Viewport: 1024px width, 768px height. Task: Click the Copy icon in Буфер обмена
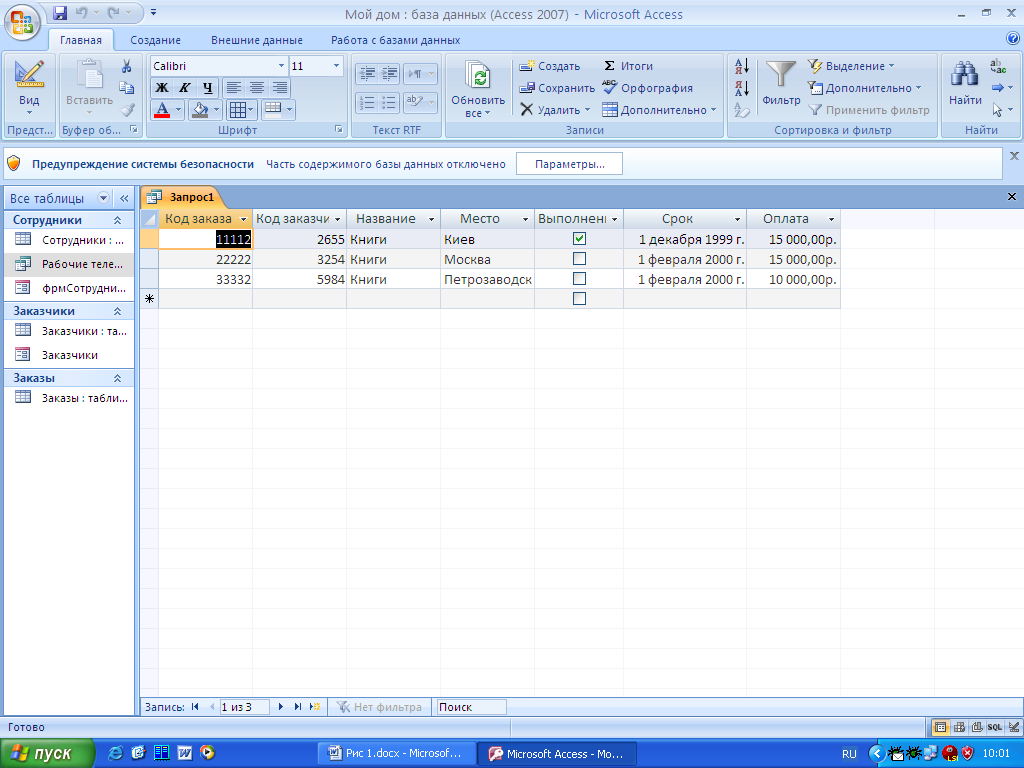[127, 88]
